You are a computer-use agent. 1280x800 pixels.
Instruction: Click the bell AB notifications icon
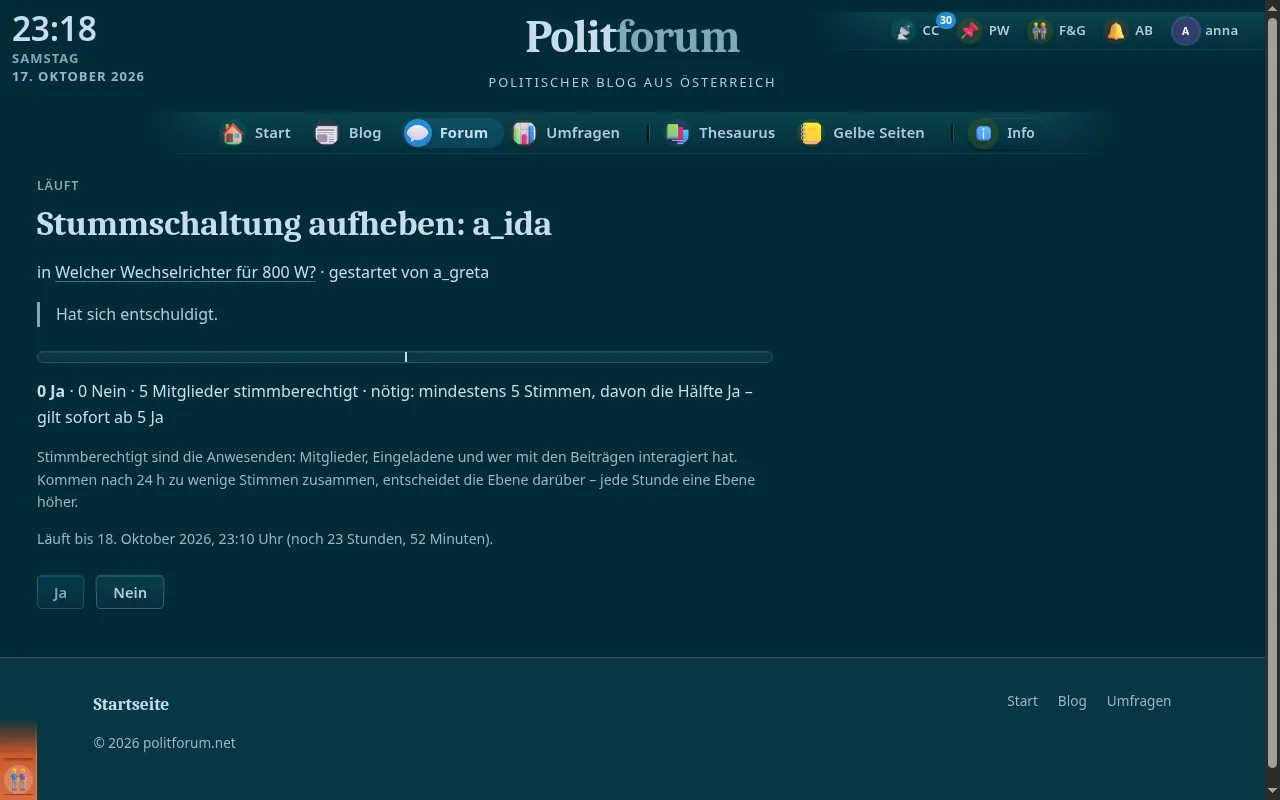[x=1115, y=31]
